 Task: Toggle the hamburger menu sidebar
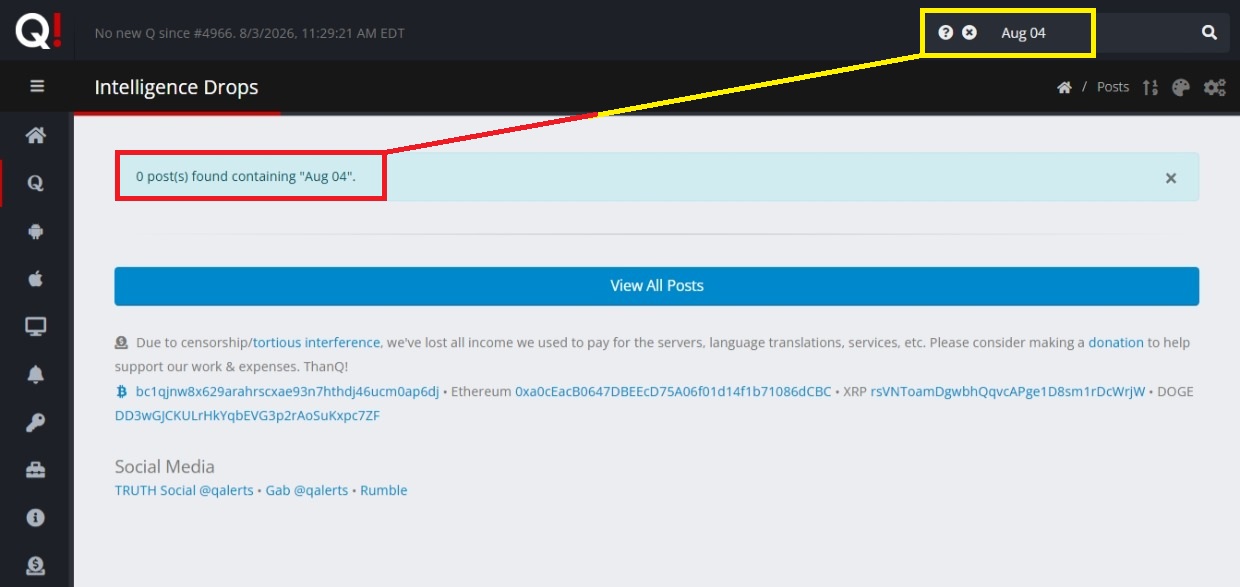(37, 87)
